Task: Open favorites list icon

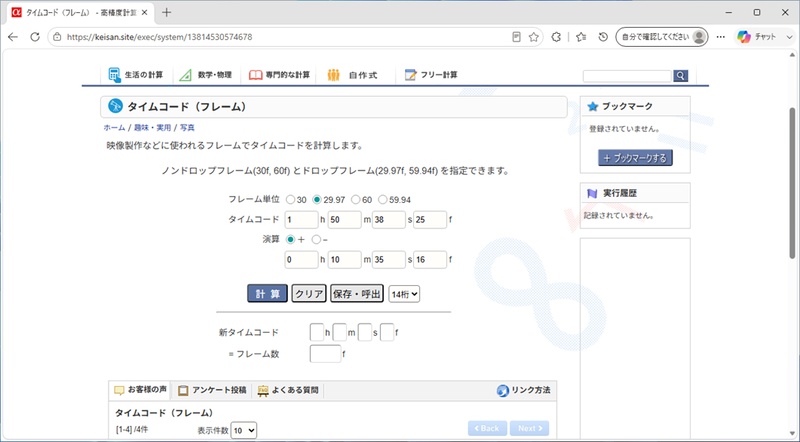Action: click(581, 37)
